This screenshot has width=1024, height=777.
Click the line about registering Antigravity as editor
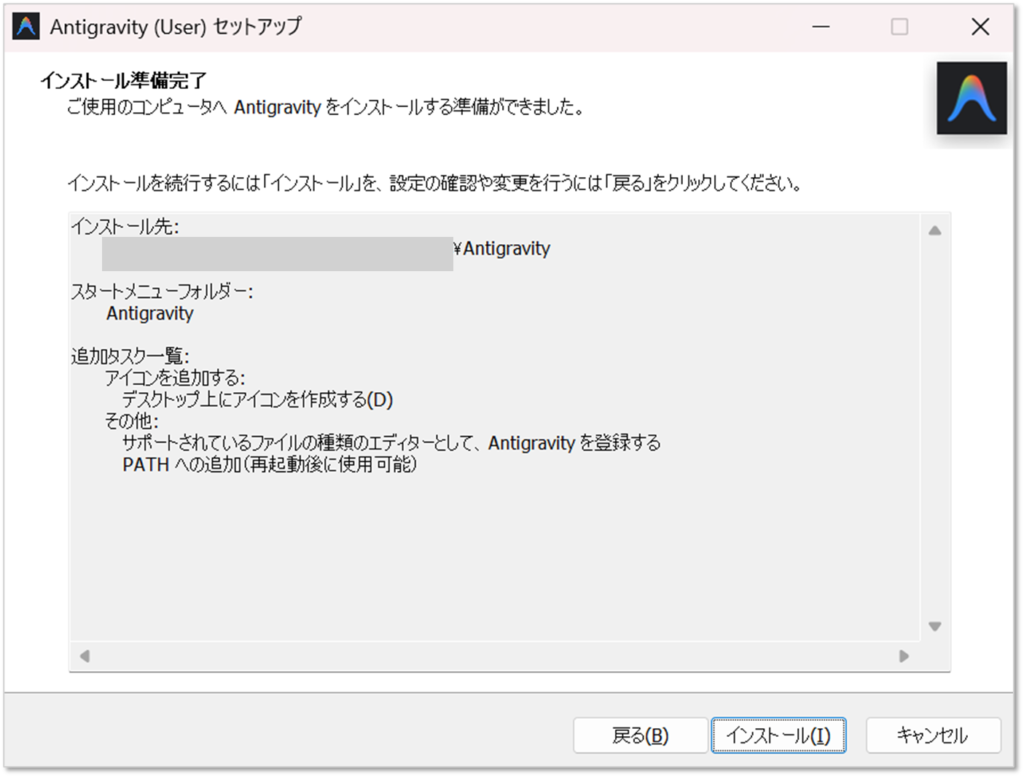point(391,443)
